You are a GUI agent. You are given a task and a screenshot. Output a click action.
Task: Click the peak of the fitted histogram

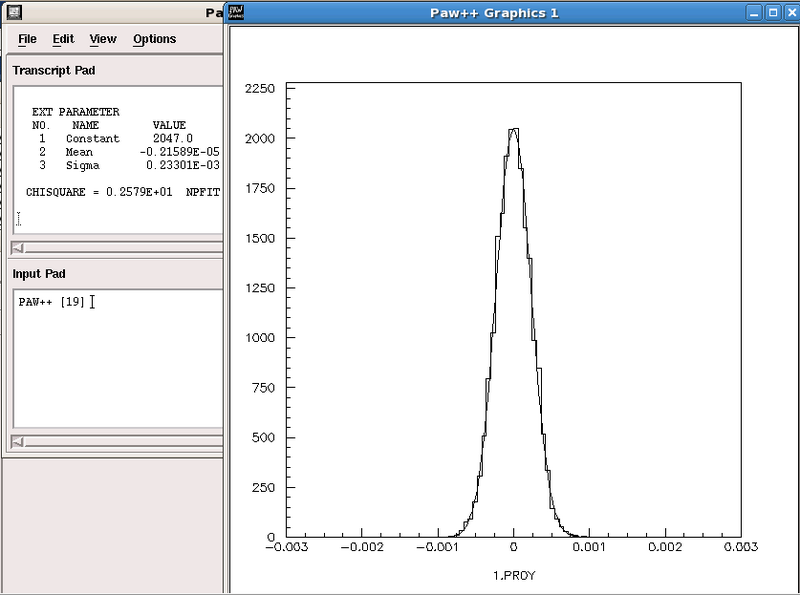pyautogui.click(x=513, y=130)
